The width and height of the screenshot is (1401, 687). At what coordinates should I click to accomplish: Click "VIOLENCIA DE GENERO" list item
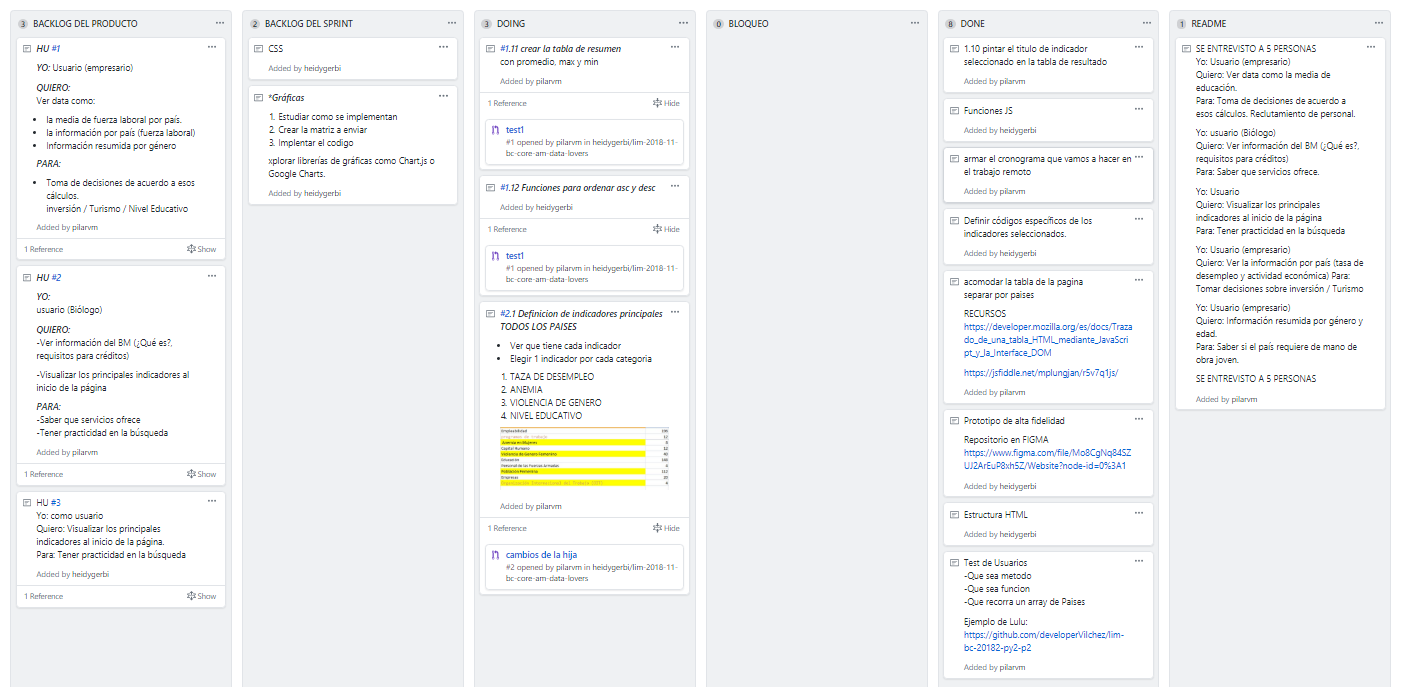[558, 403]
